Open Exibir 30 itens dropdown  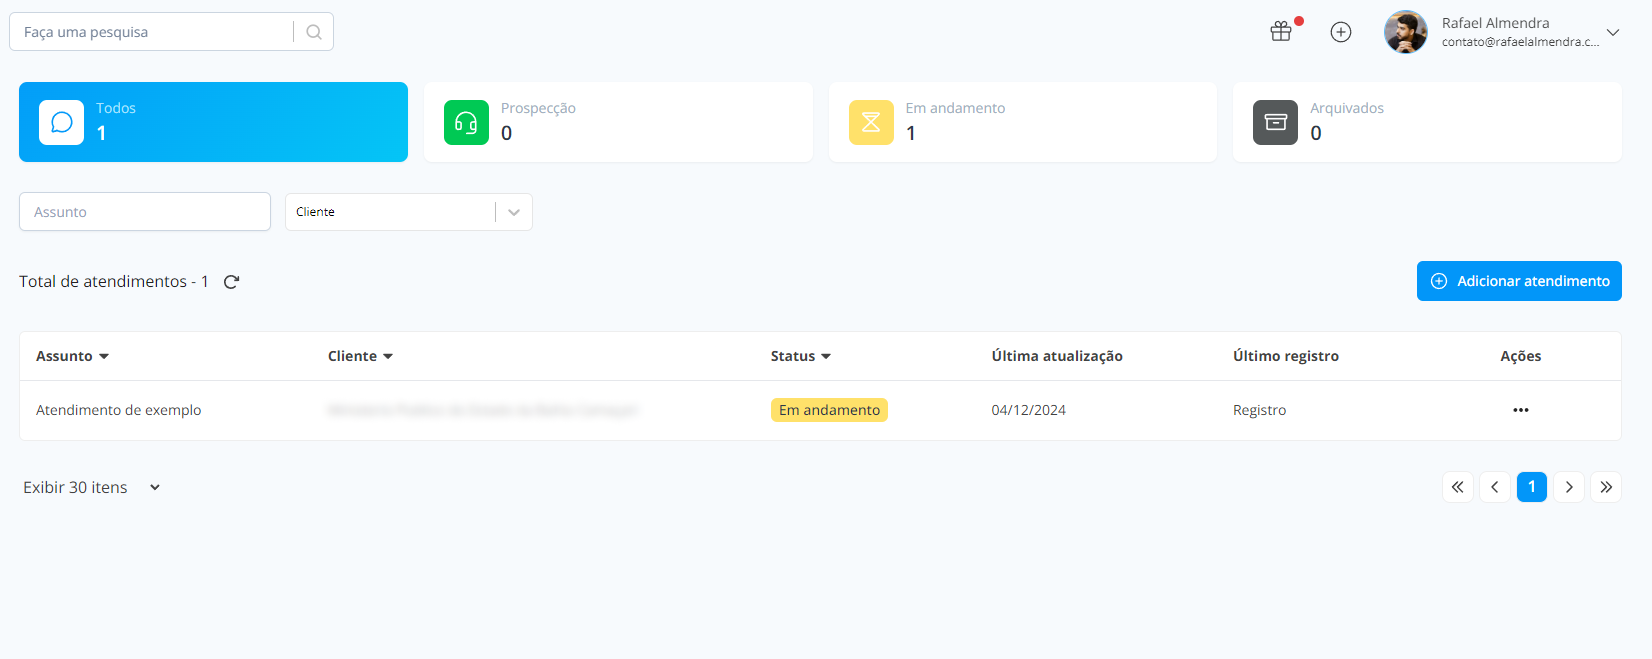[92, 487]
